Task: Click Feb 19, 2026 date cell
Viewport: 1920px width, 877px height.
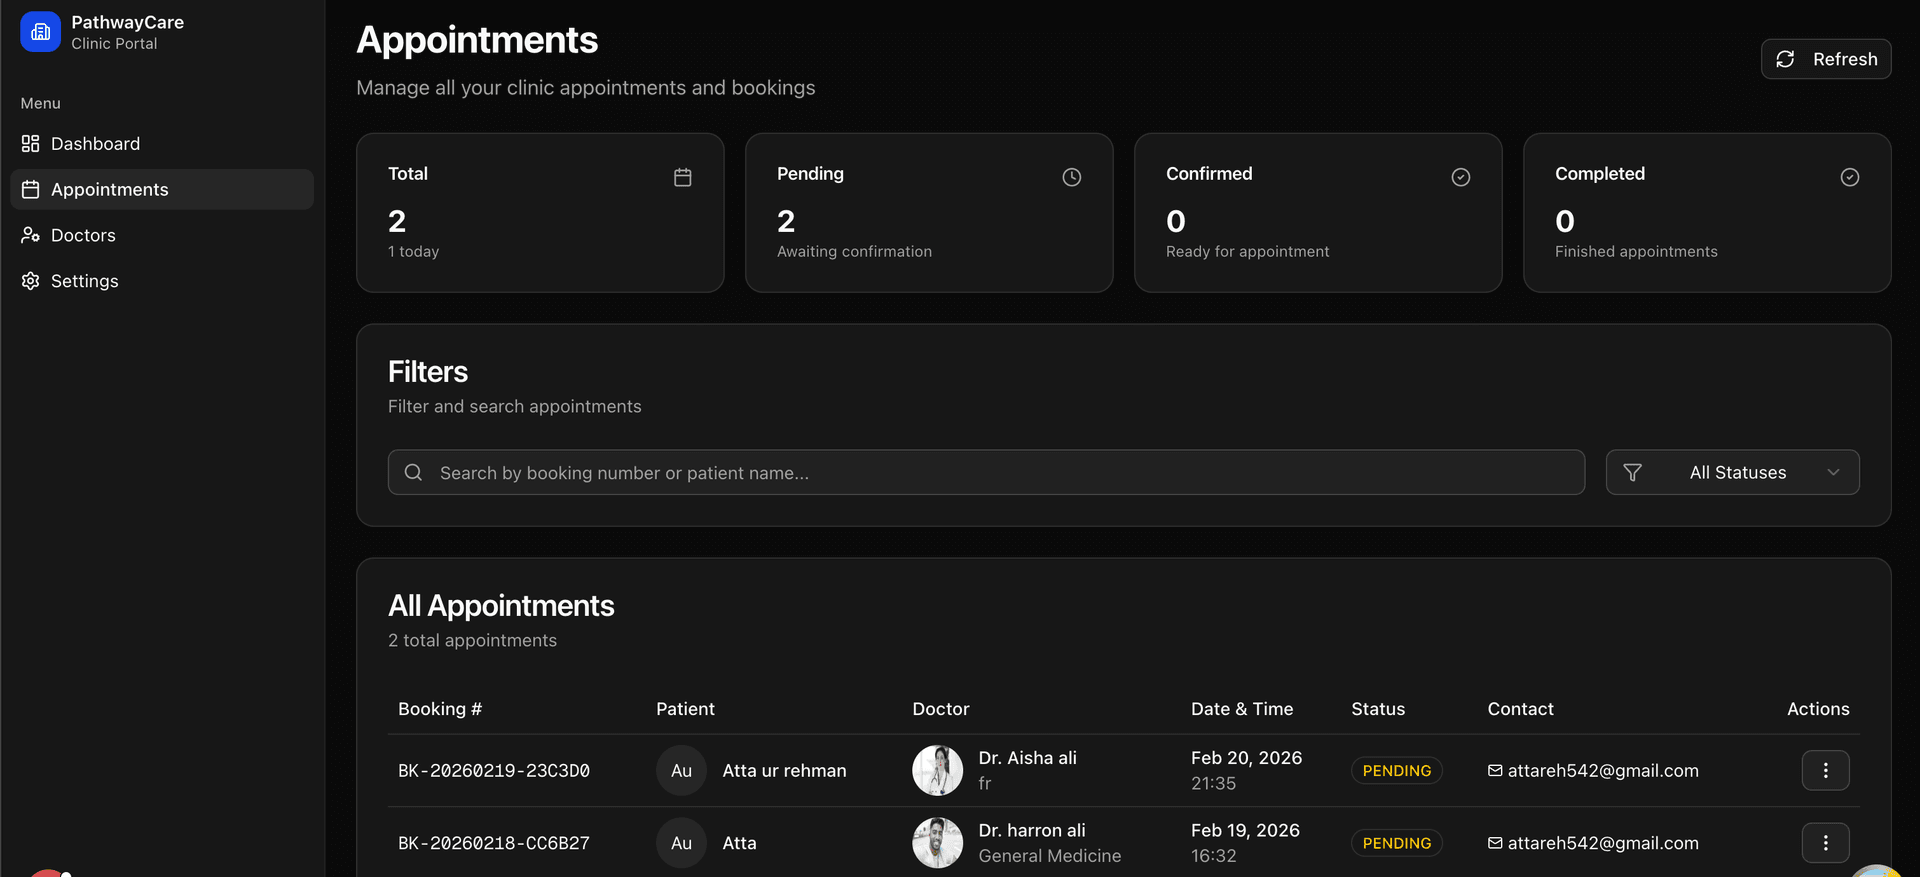Action: [1245, 830]
